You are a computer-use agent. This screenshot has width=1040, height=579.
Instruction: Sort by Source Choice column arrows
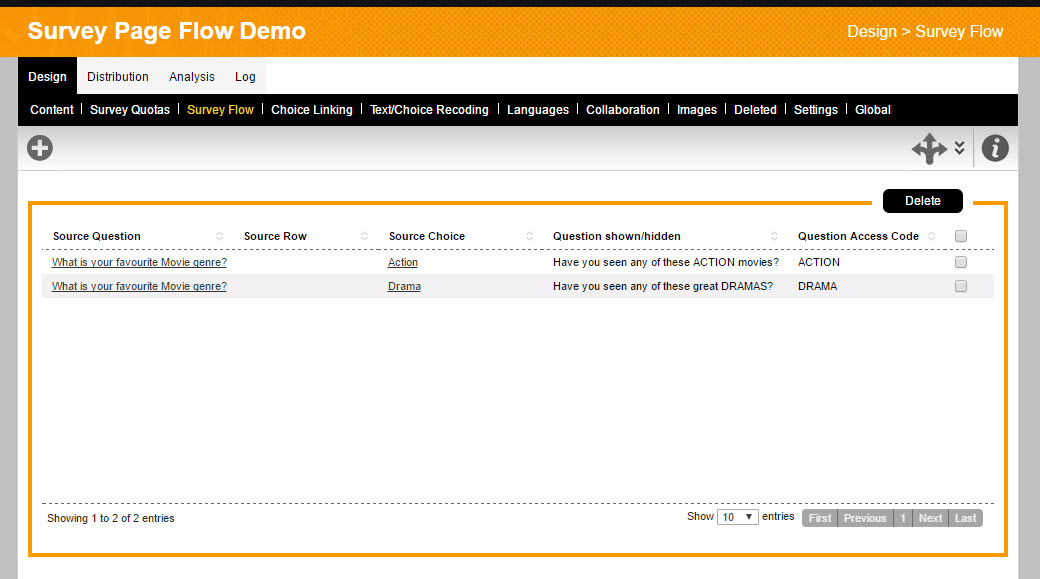(x=530, y=237)
